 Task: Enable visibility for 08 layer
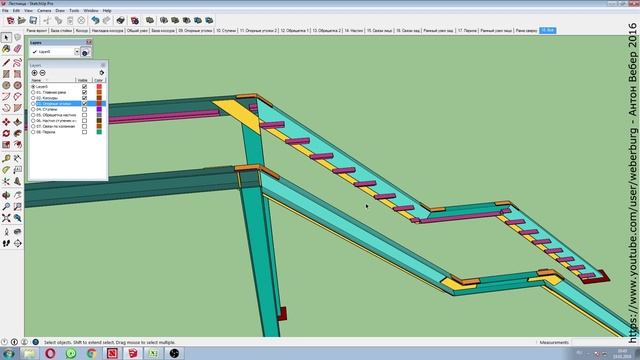(84, 132)
